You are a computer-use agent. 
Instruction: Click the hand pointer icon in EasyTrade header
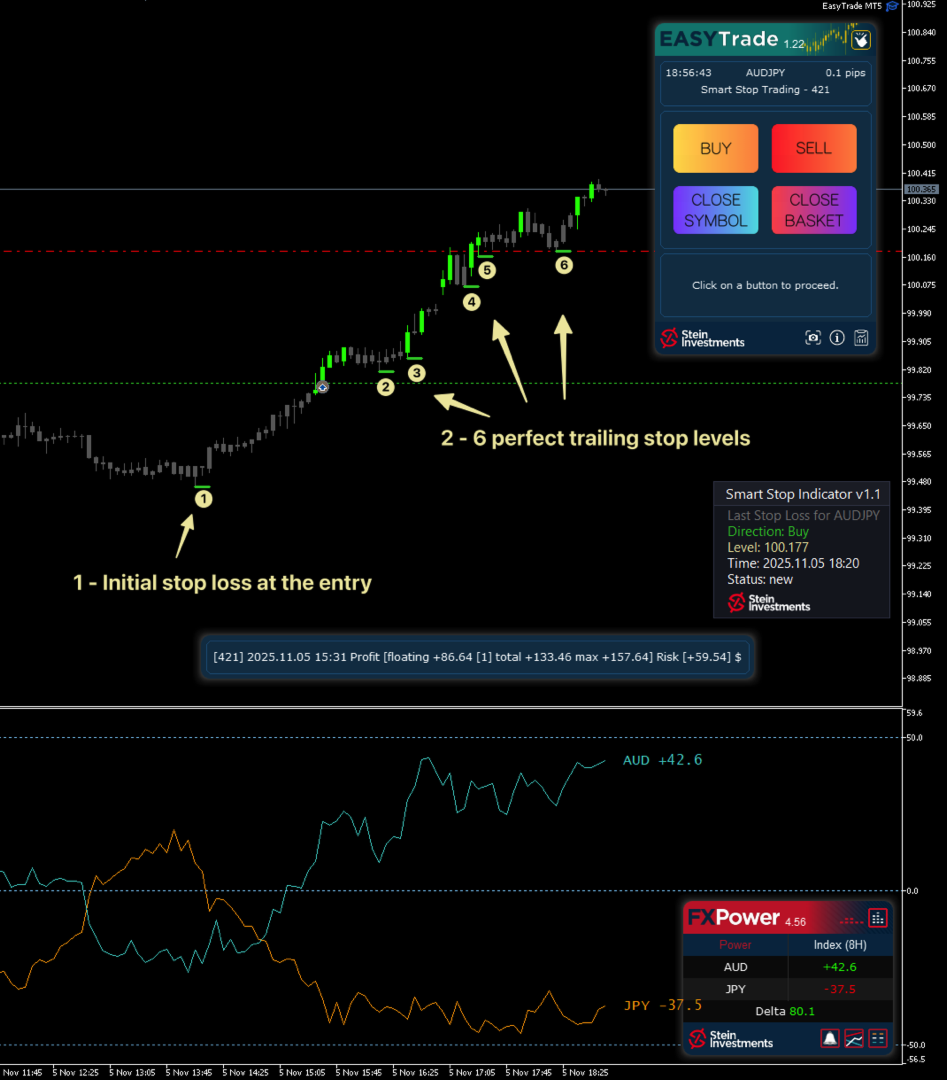click(x=861, y=40)
